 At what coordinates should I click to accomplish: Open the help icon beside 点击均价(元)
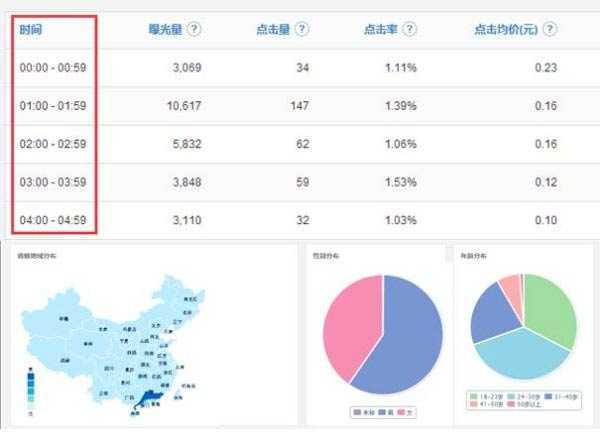[x=550, y=29]
